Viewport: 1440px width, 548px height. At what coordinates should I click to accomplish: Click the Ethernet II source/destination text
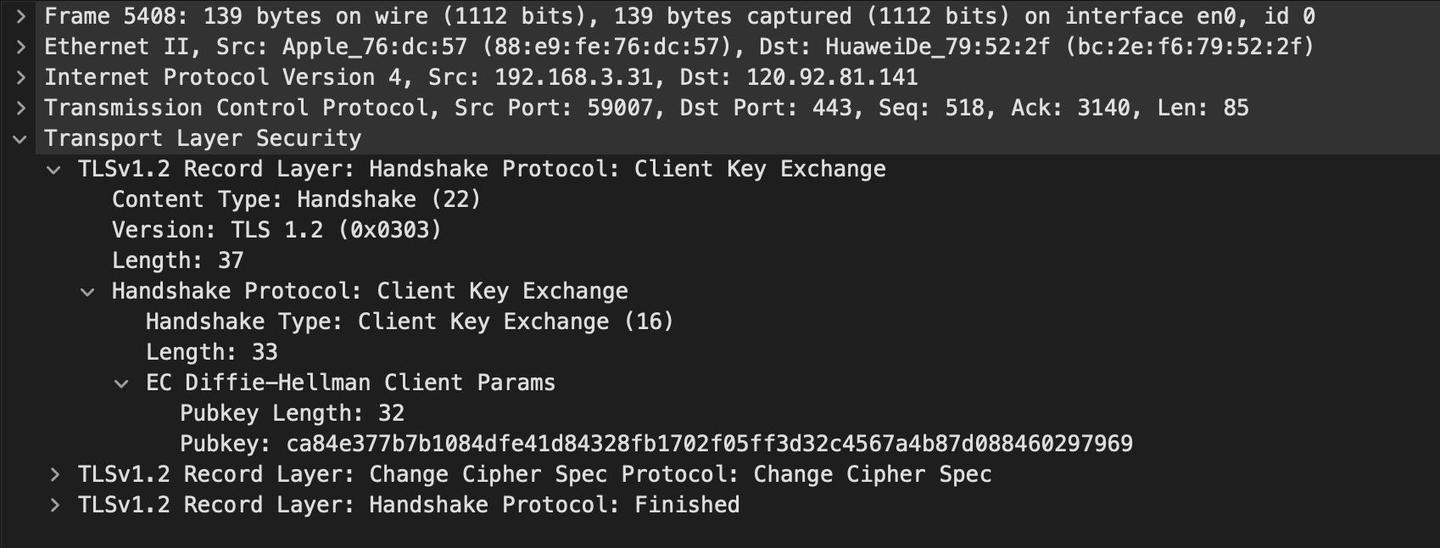(679, 47)
